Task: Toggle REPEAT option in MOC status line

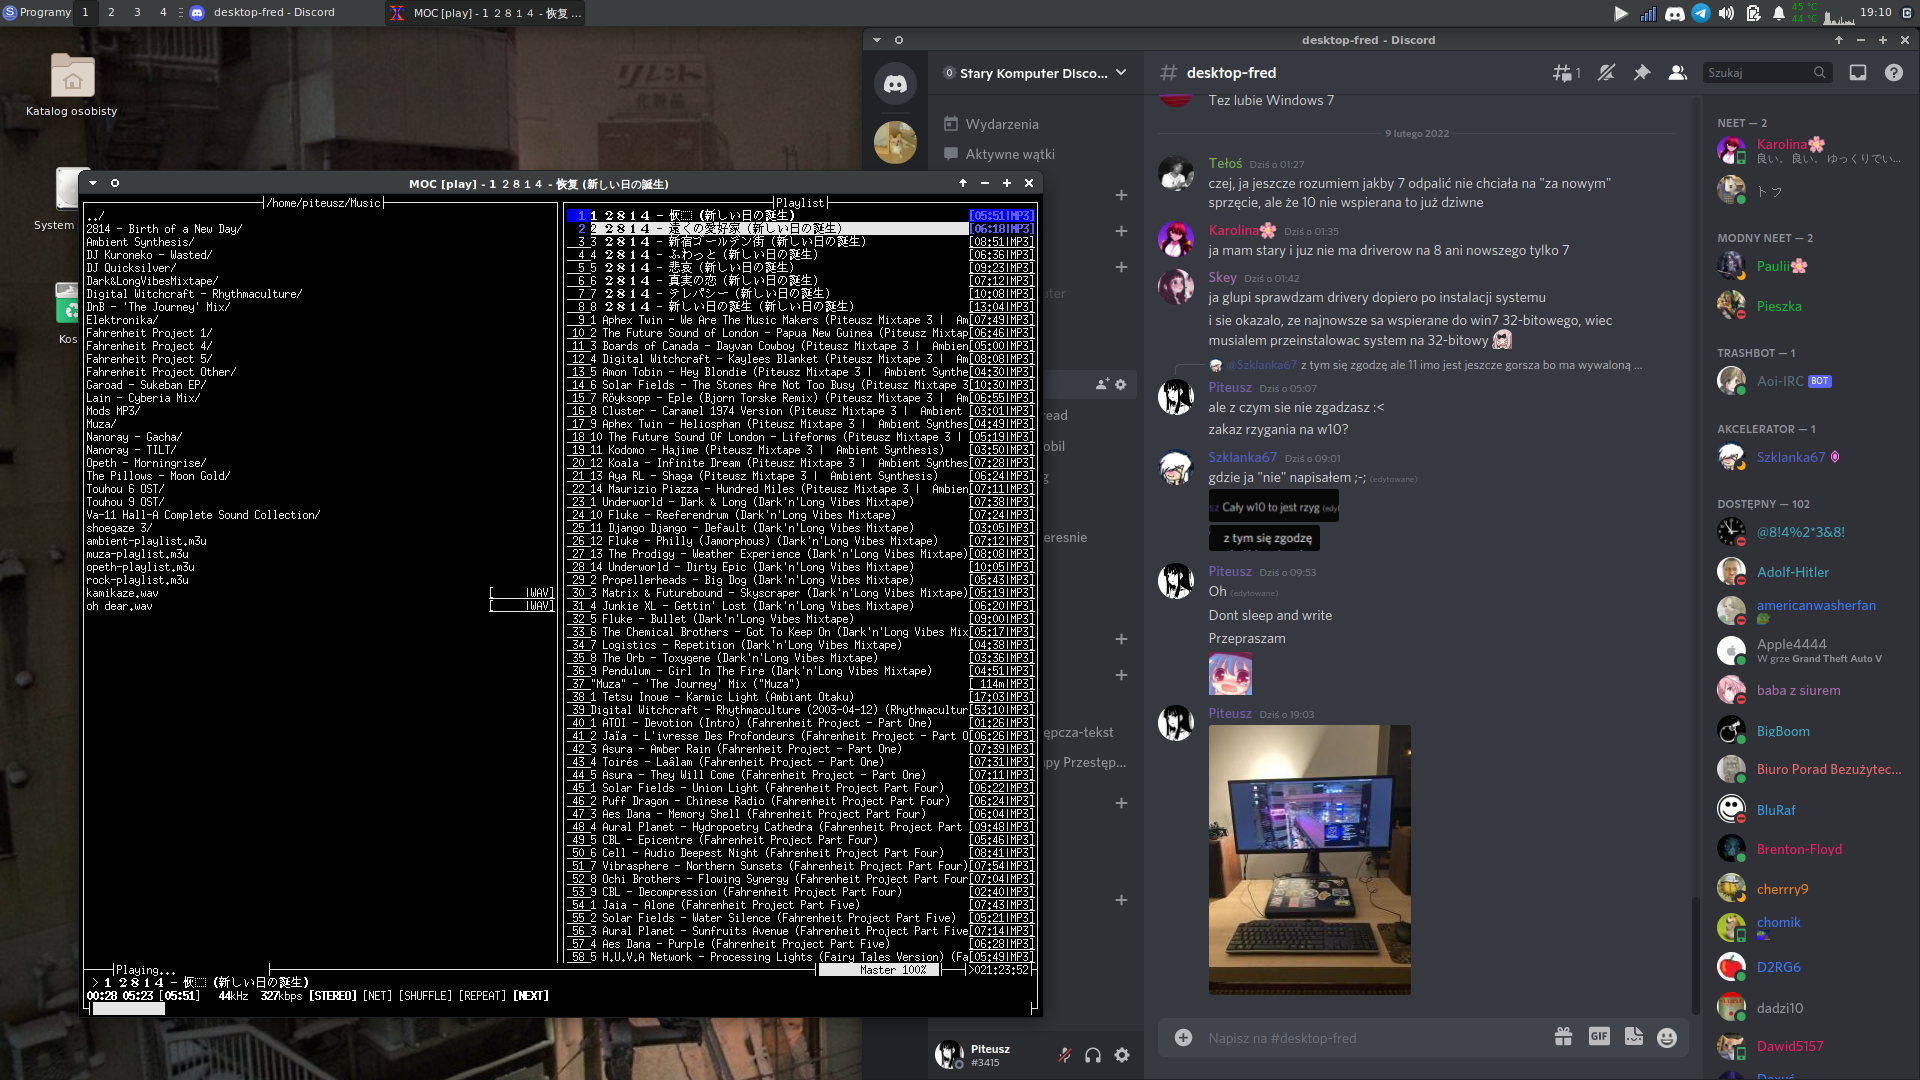Action: tap(482, 996)
